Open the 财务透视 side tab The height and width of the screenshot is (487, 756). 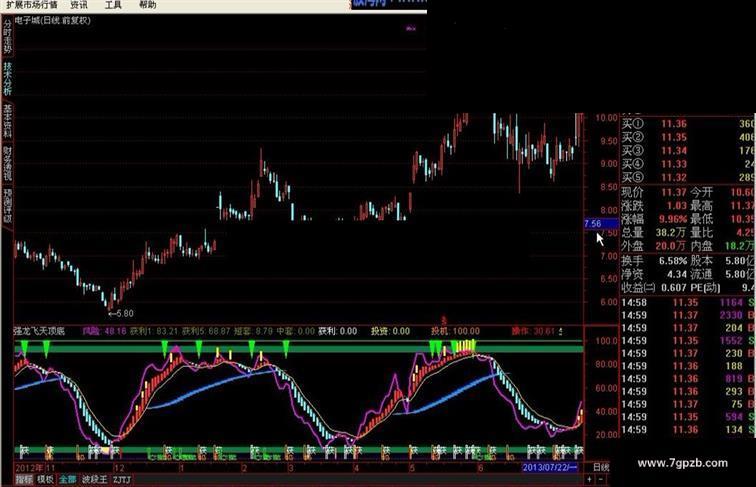pos(7,163)
